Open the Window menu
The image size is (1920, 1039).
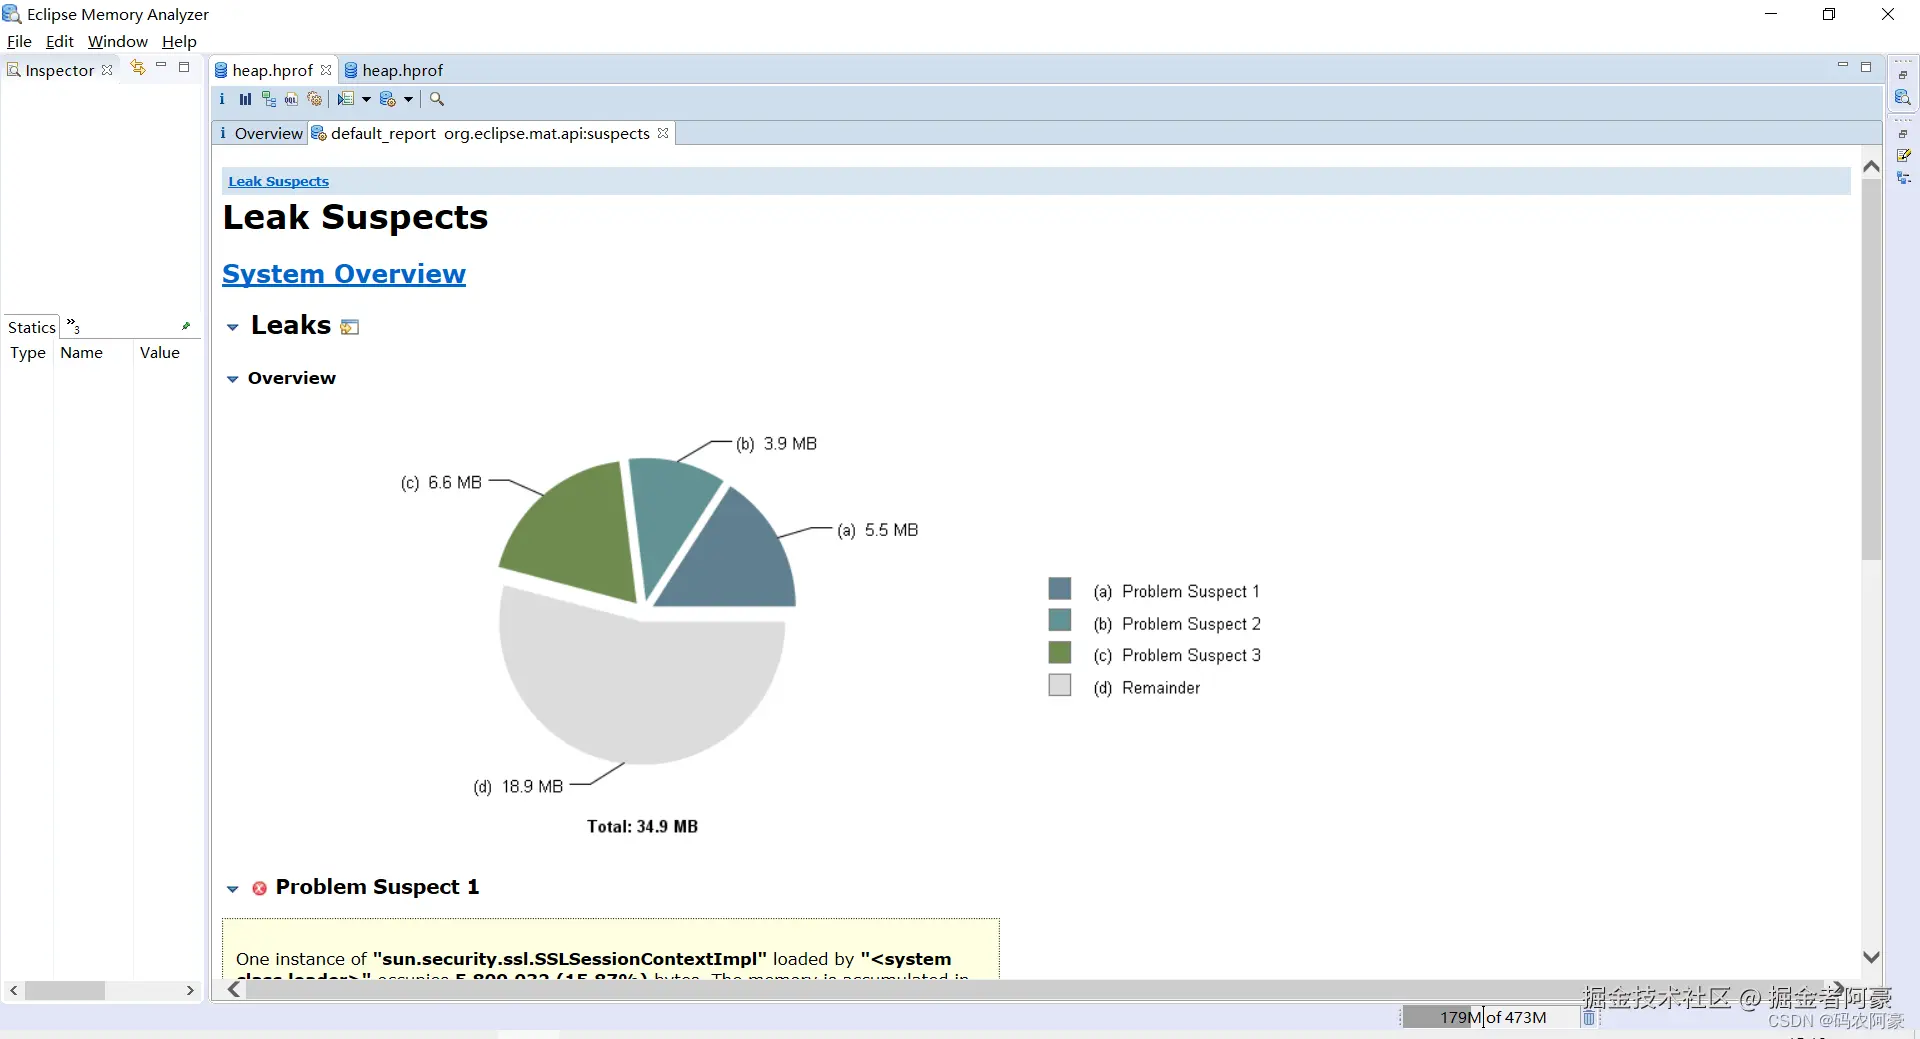[118, 41]
